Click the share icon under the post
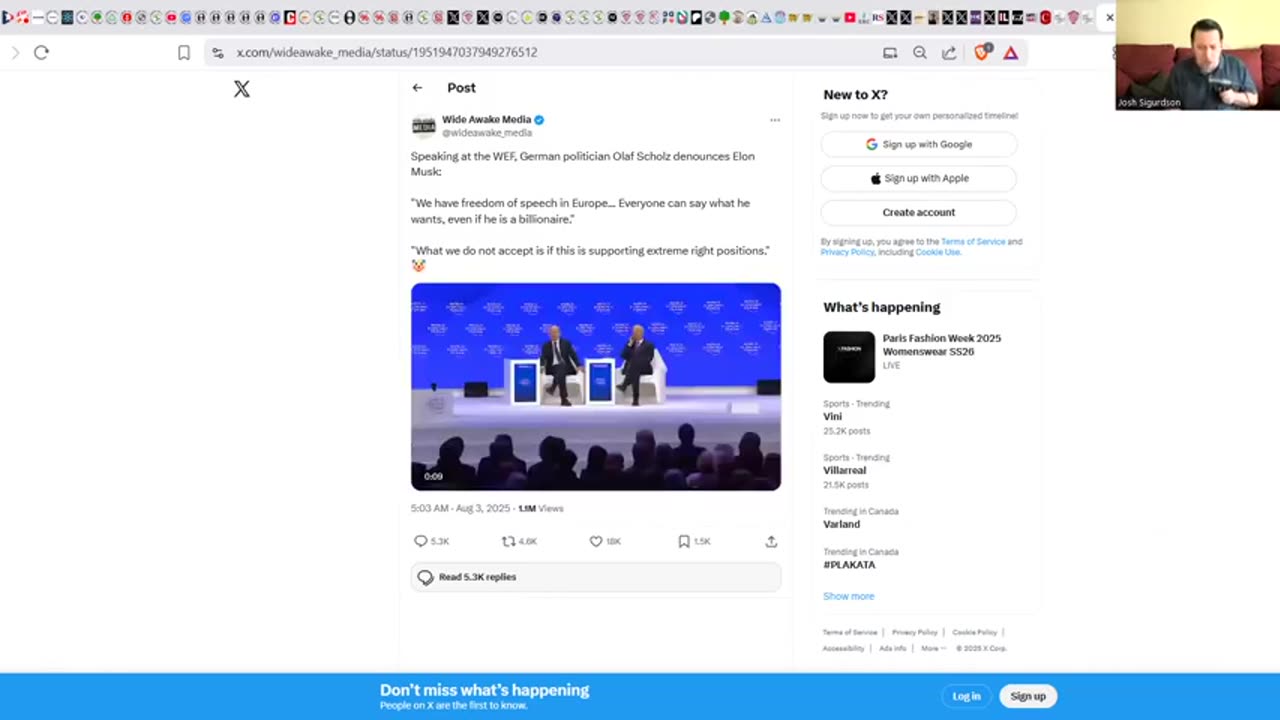The width and height of the screenshot is (1280, 720). tap(771, 541)
